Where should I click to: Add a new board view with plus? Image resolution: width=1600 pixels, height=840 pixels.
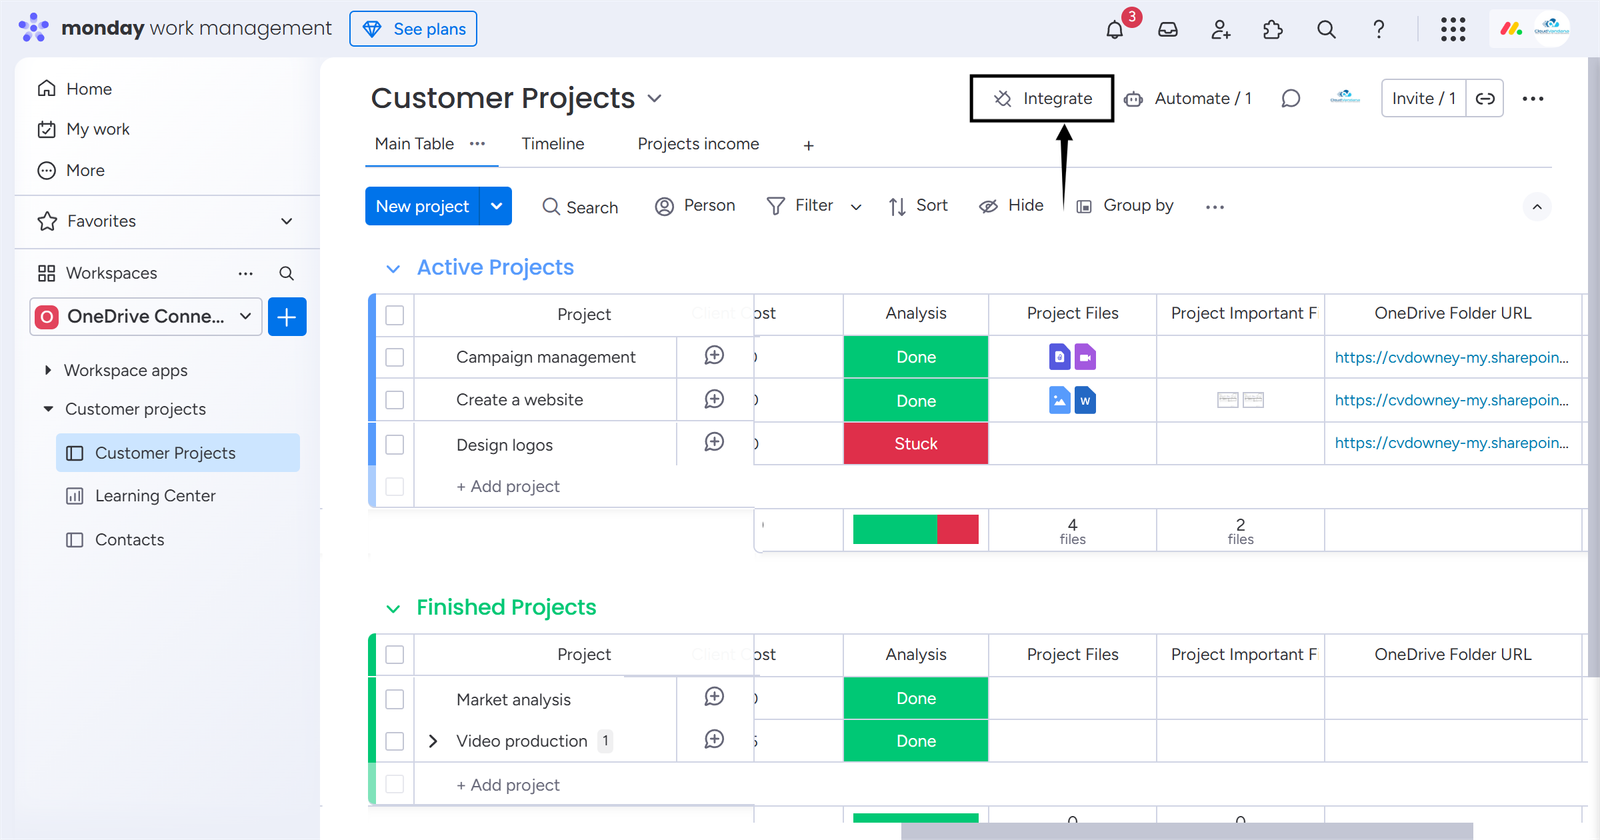808,146
